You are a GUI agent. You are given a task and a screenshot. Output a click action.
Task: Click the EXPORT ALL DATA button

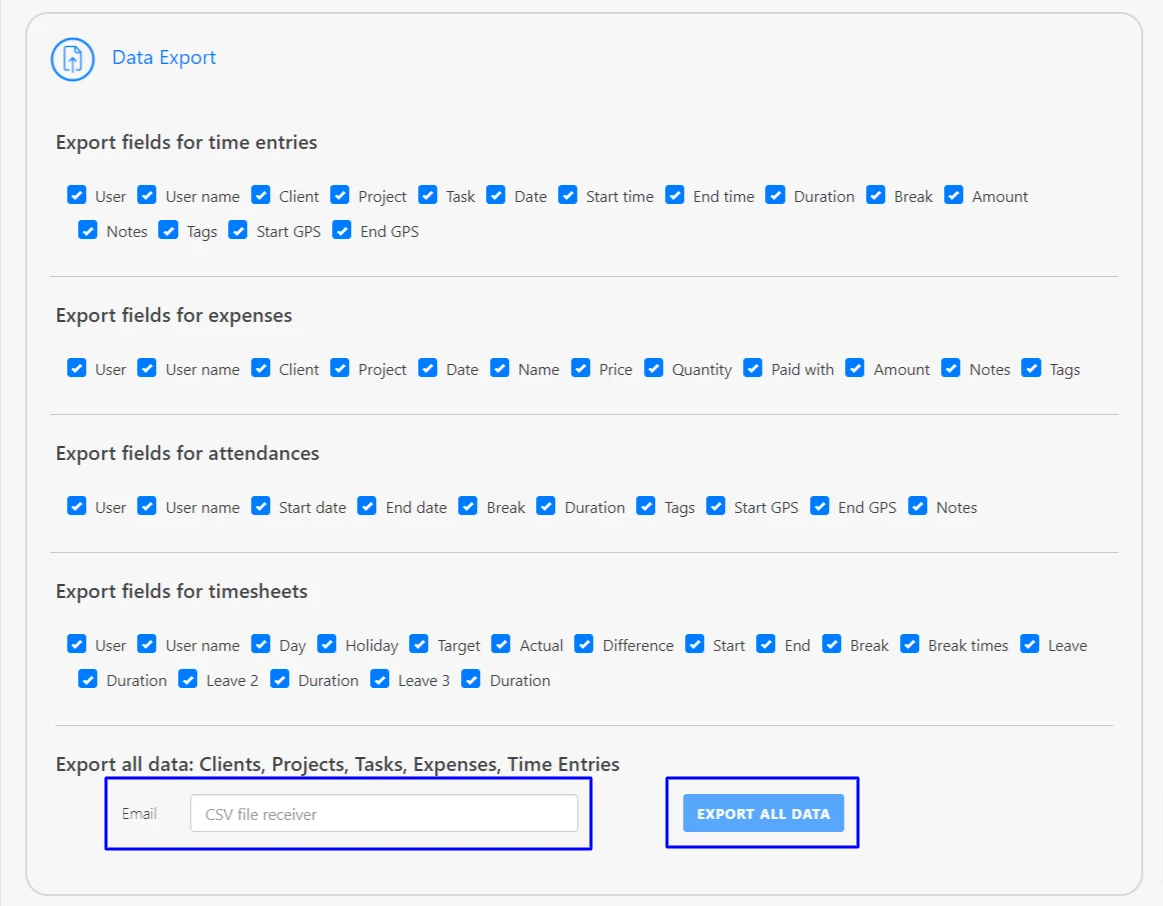click(762, 813)
